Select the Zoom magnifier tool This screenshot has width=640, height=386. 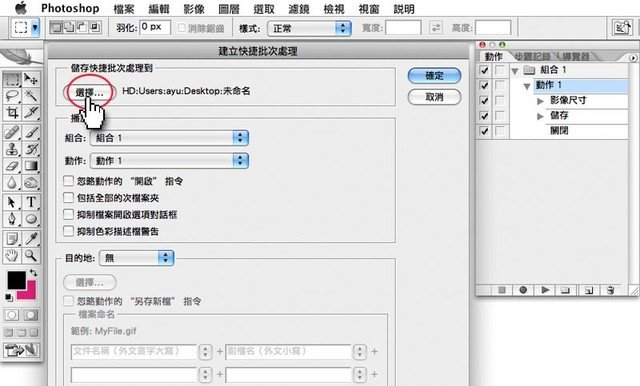31,255
